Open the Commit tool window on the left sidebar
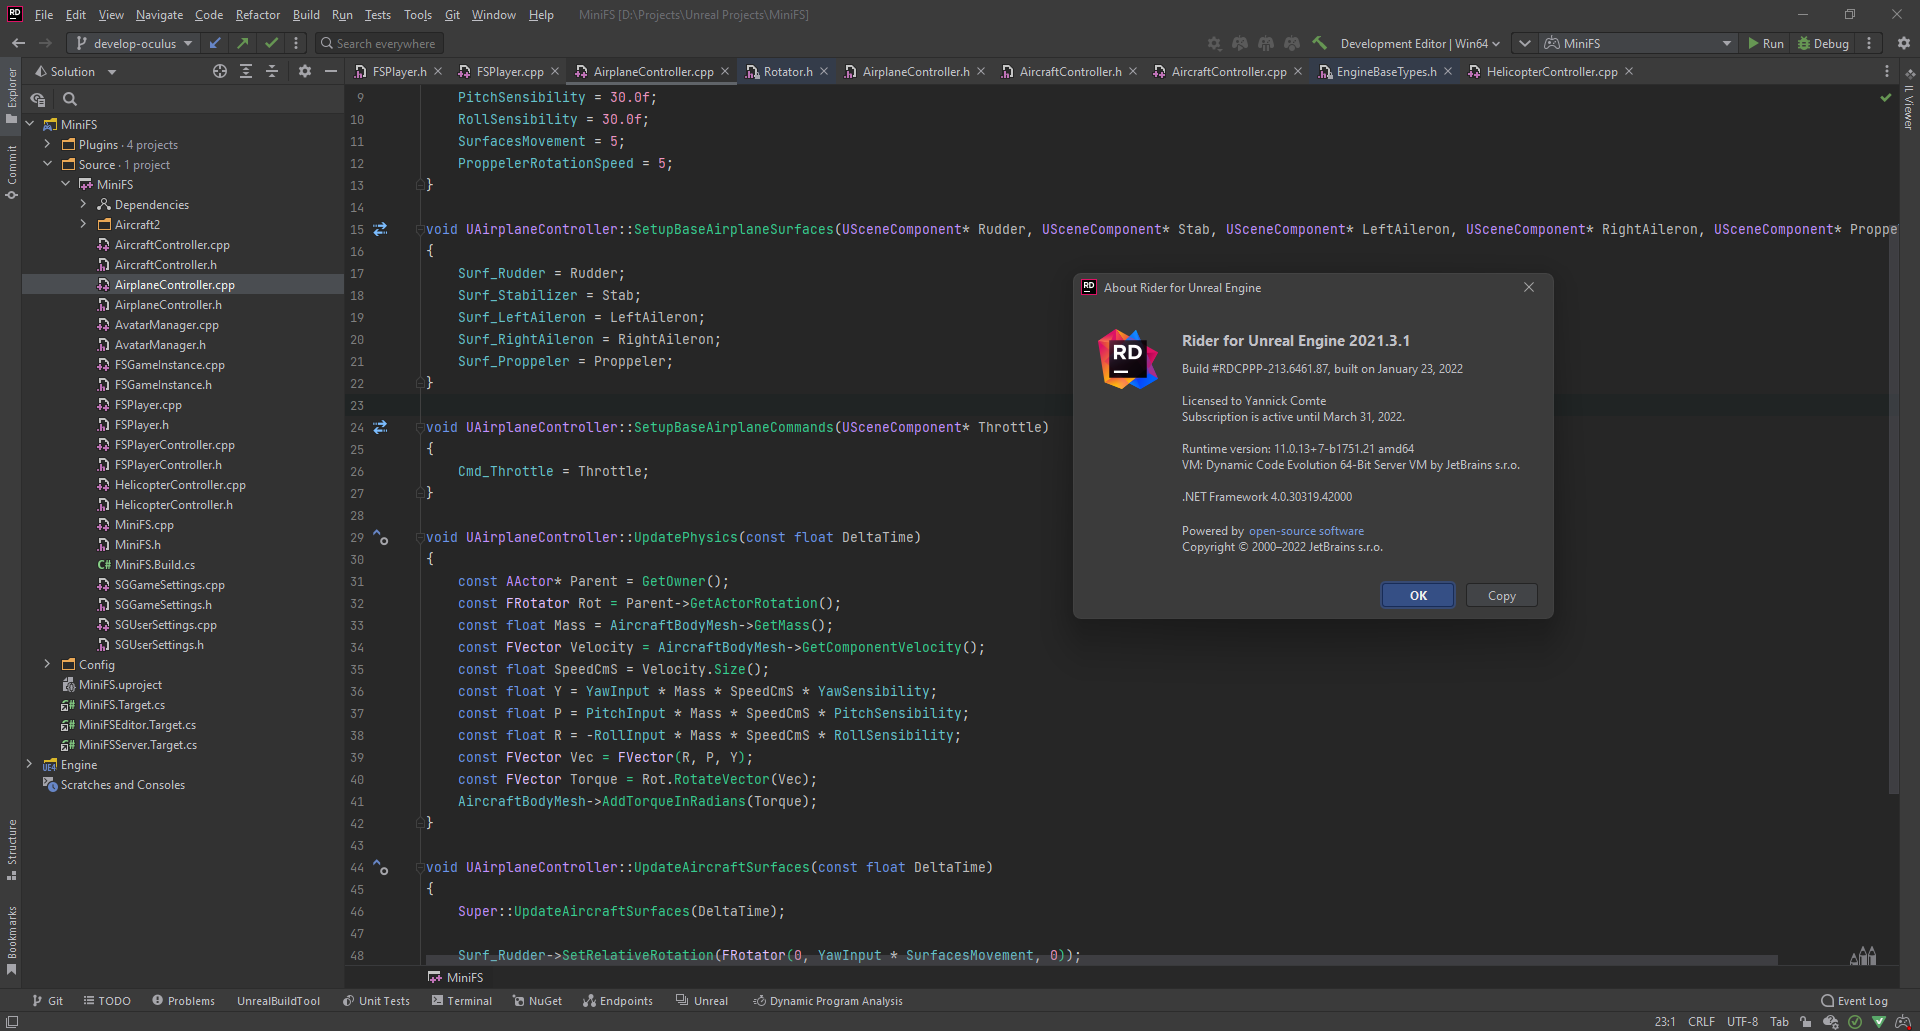The width and height of the screenshot is (1920, 1031). [12, 172]
